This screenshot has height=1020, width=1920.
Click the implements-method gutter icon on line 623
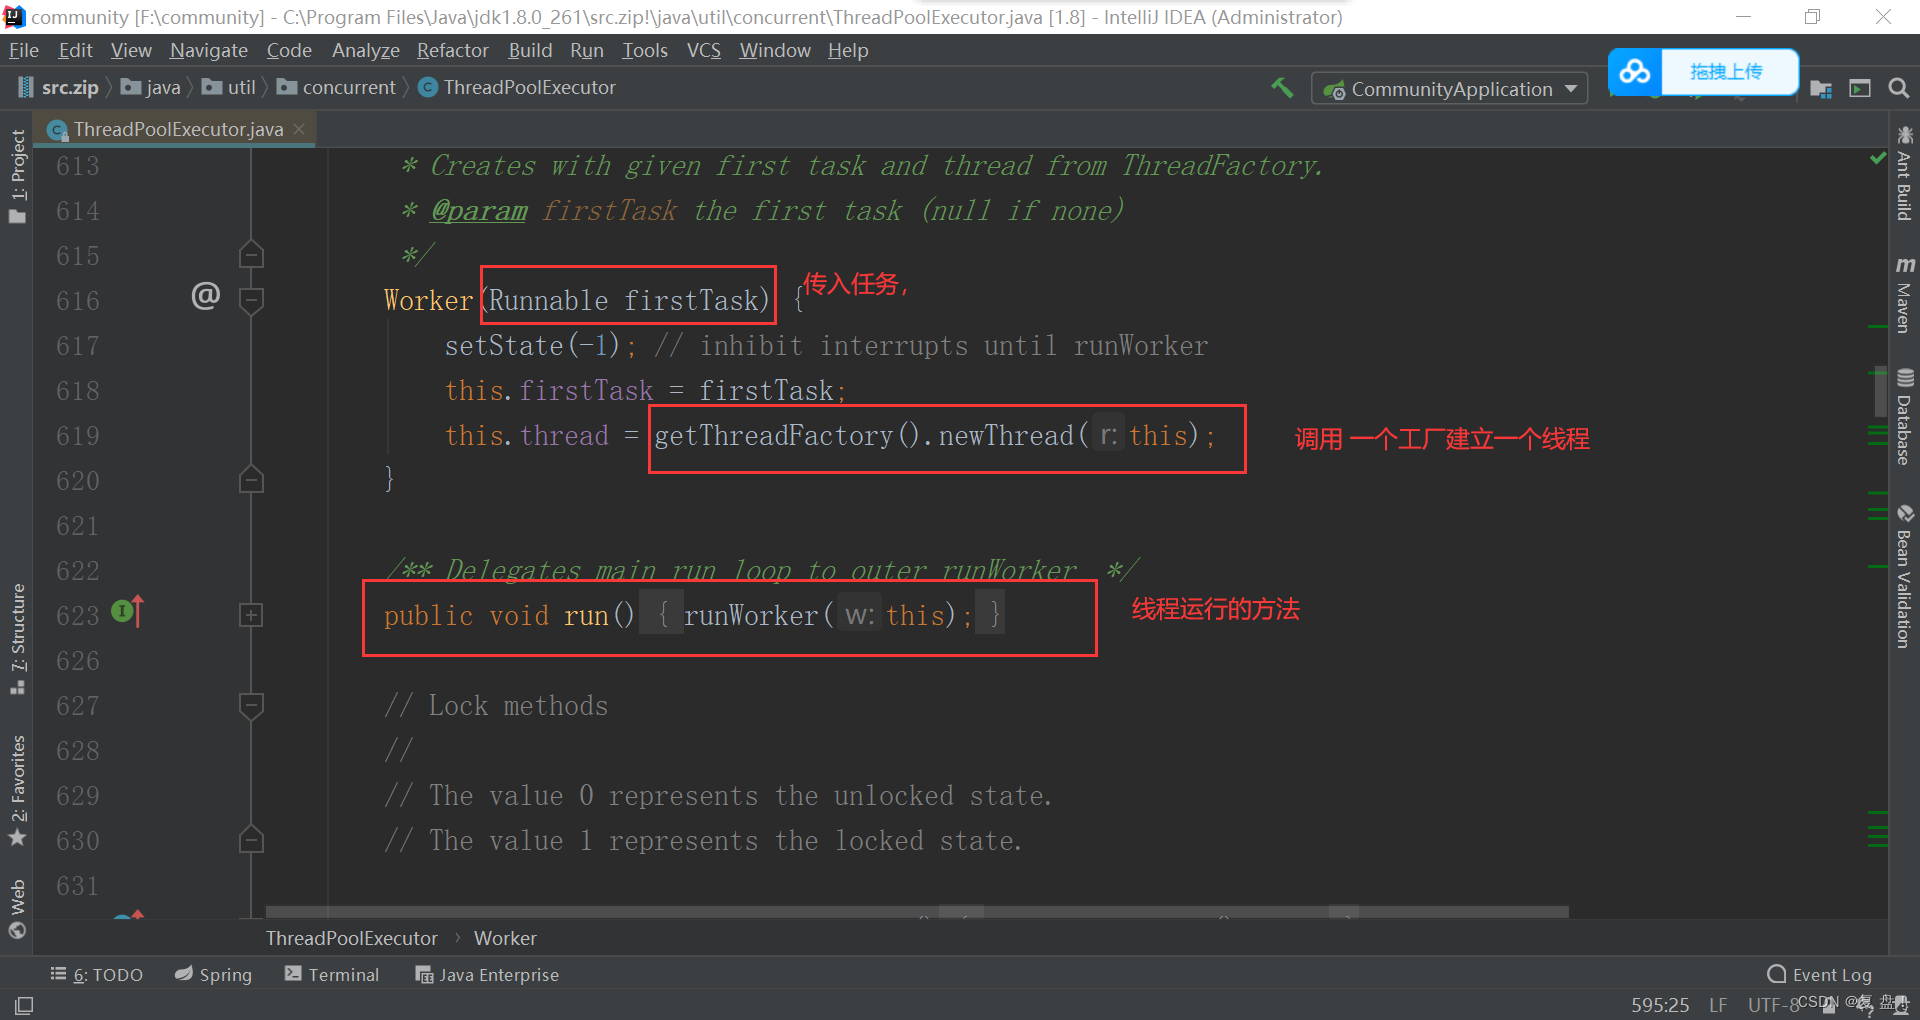128,611
